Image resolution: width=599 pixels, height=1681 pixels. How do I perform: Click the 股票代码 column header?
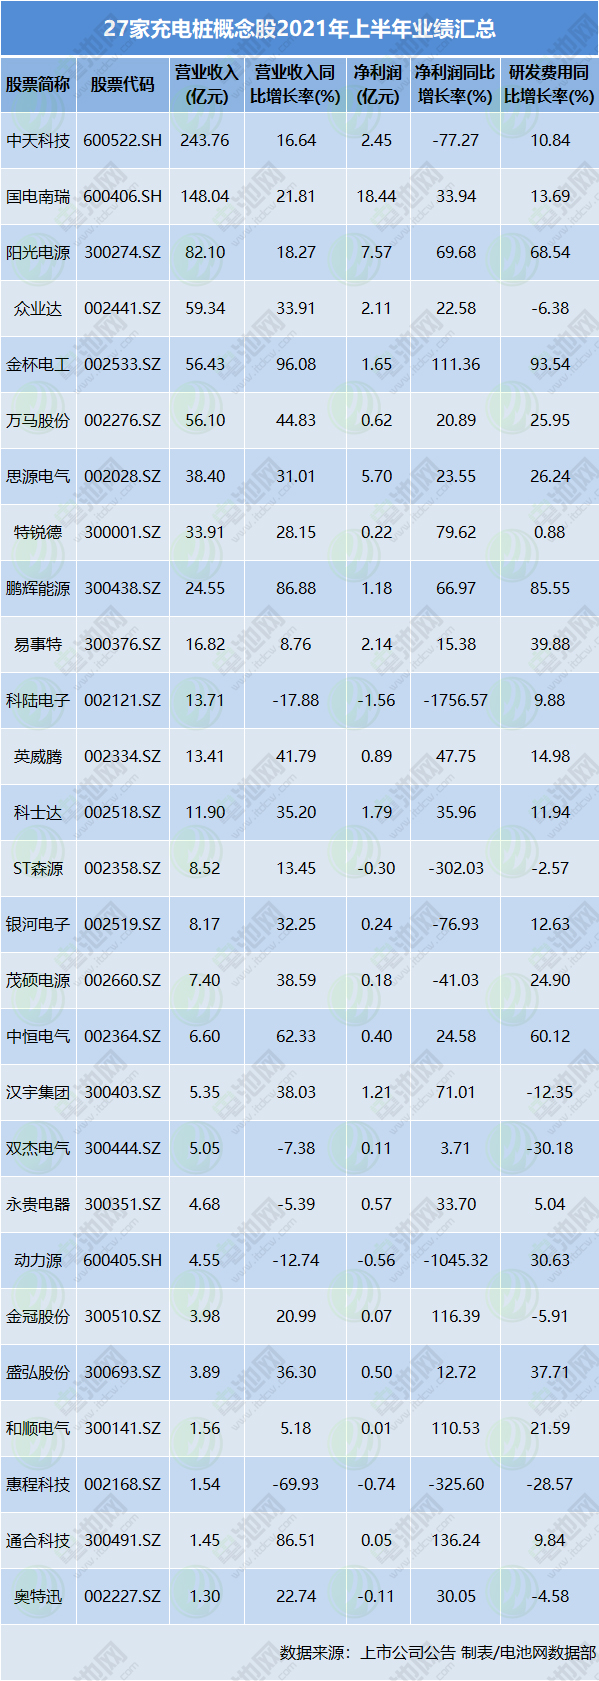tap(122, 84)
